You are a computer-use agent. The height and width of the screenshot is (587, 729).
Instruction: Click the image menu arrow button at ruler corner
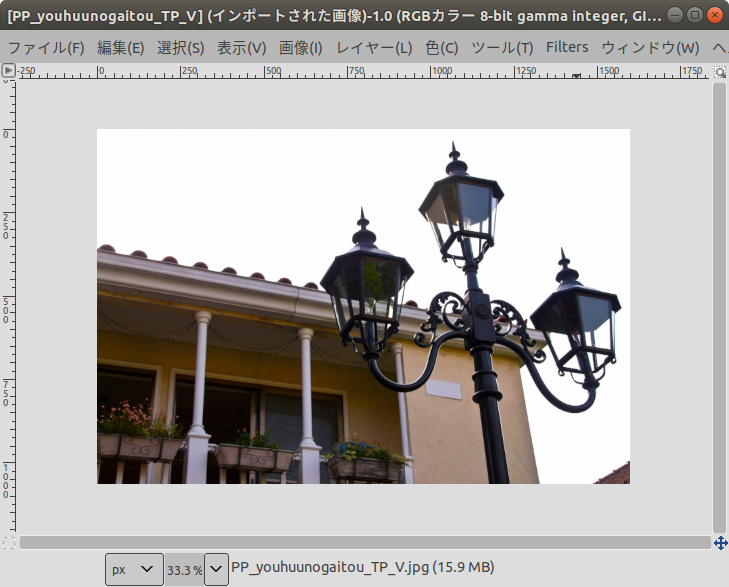point(8,71)
